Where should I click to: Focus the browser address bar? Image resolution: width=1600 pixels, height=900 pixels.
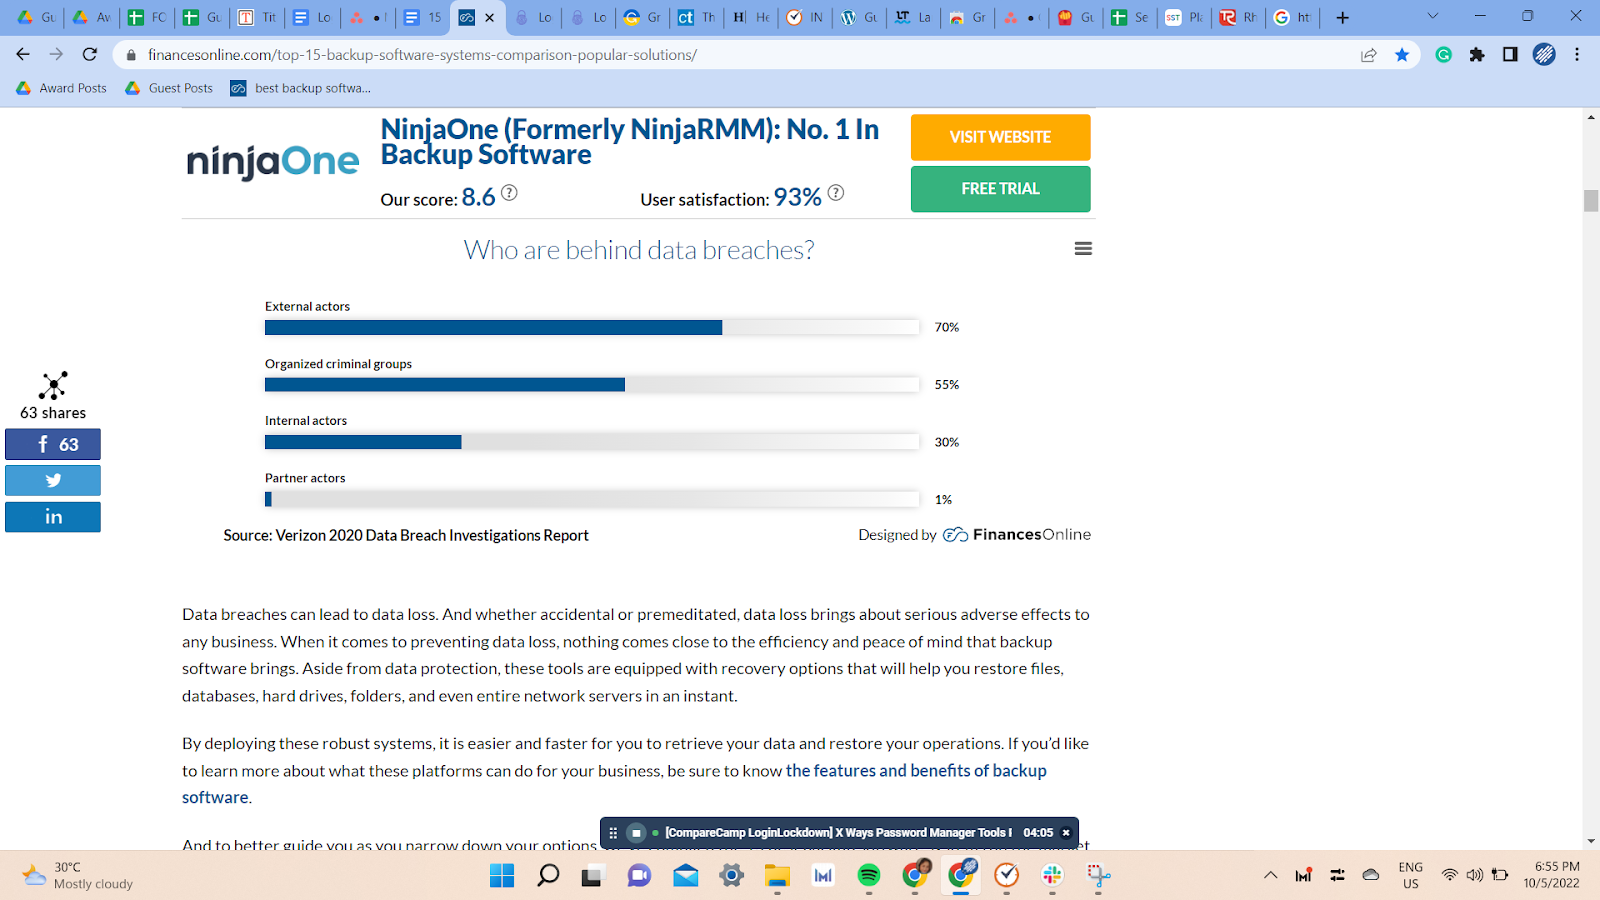pyautogui.click(x=740, y=55)
